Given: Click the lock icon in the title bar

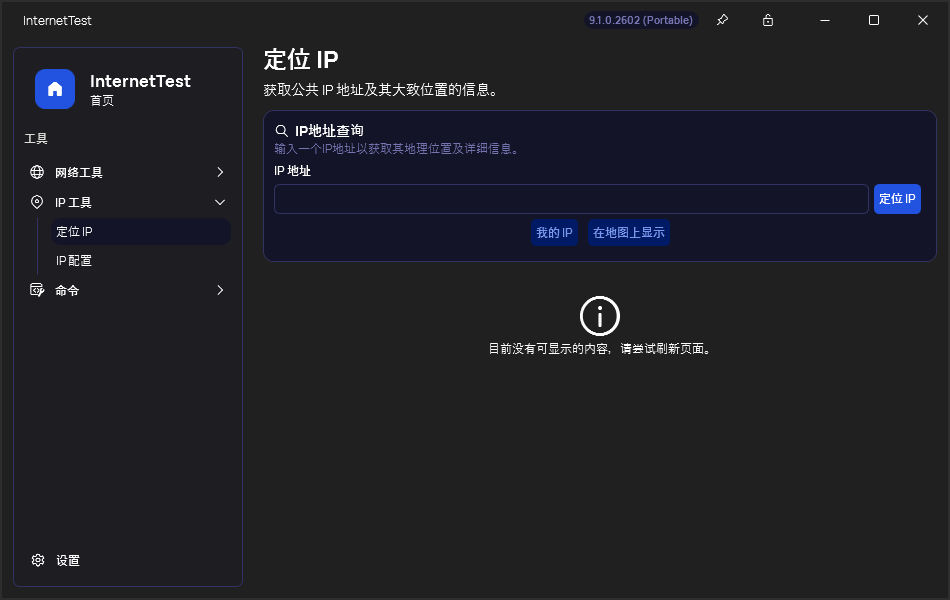Looking at the screenshot, I should click(767, 19).
